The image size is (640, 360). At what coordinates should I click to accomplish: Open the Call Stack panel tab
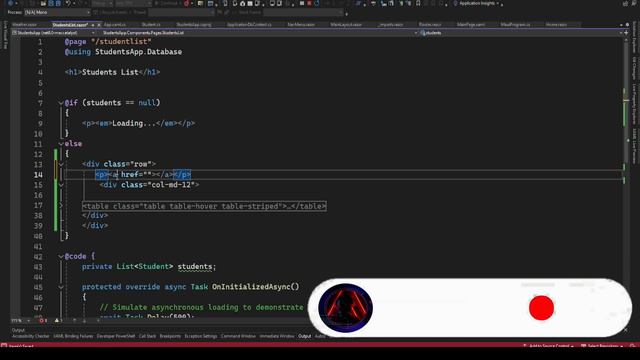coord(147,336)
